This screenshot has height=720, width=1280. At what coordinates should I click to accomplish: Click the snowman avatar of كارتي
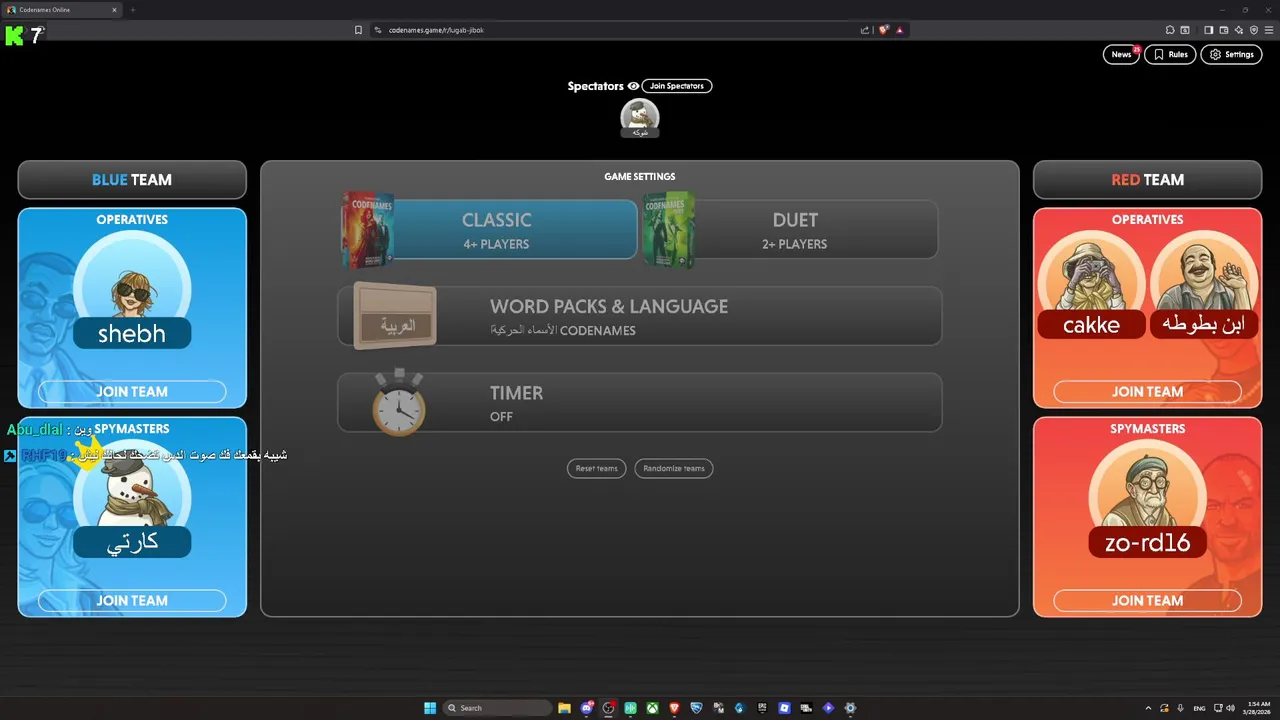(x=132, y=500)
